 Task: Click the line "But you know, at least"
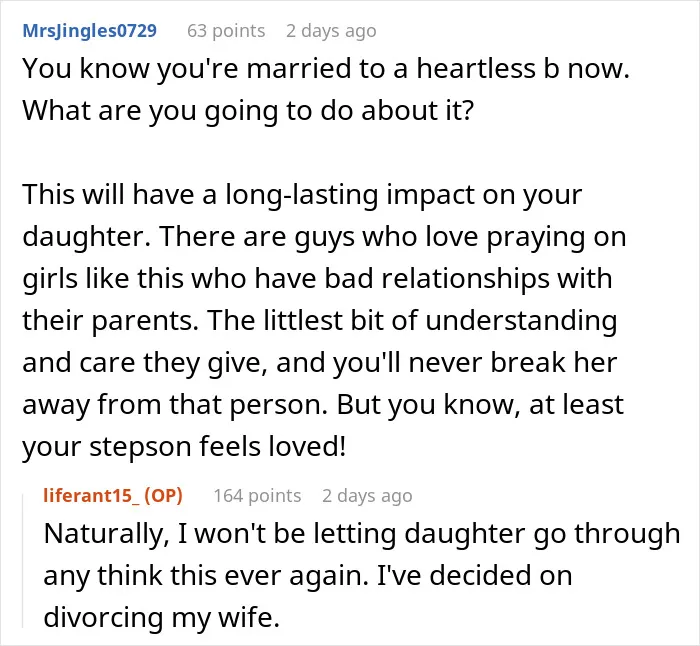tap(480, 404)
